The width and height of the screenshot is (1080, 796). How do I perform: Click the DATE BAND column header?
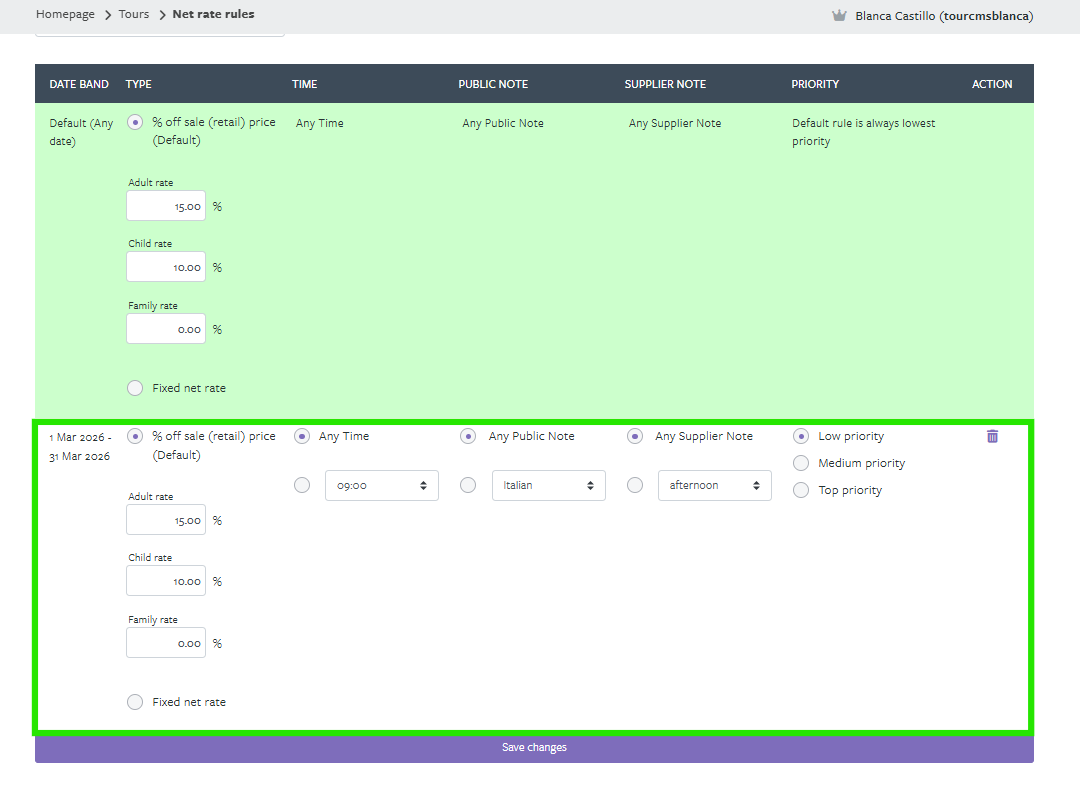[x=79, y=84]
